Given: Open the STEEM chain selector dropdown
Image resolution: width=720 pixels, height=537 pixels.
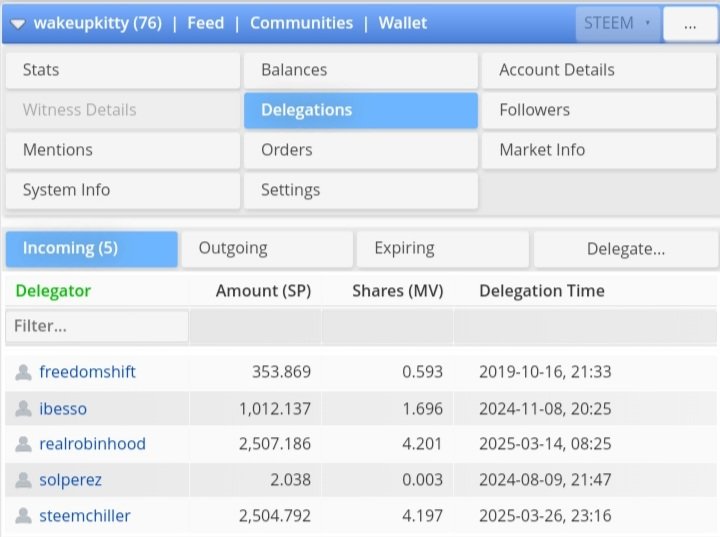Looking at the screenshot, I should point(618,23).
